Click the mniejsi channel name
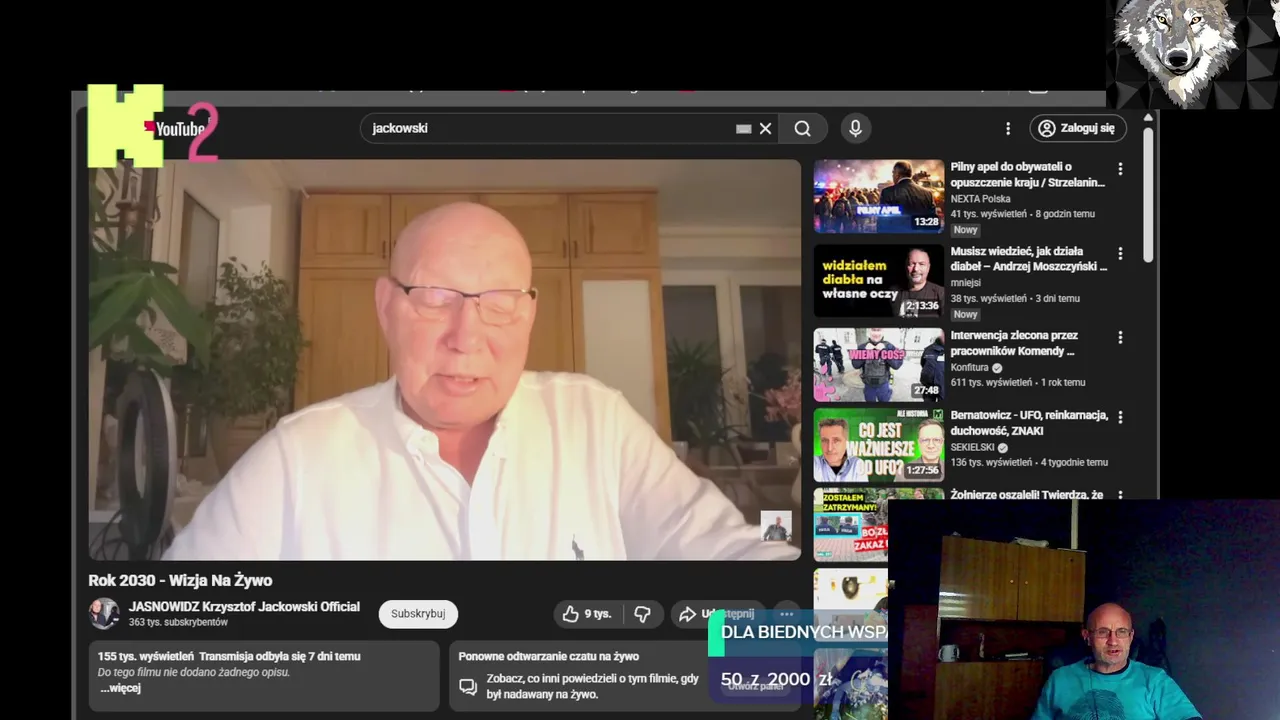 966,283
